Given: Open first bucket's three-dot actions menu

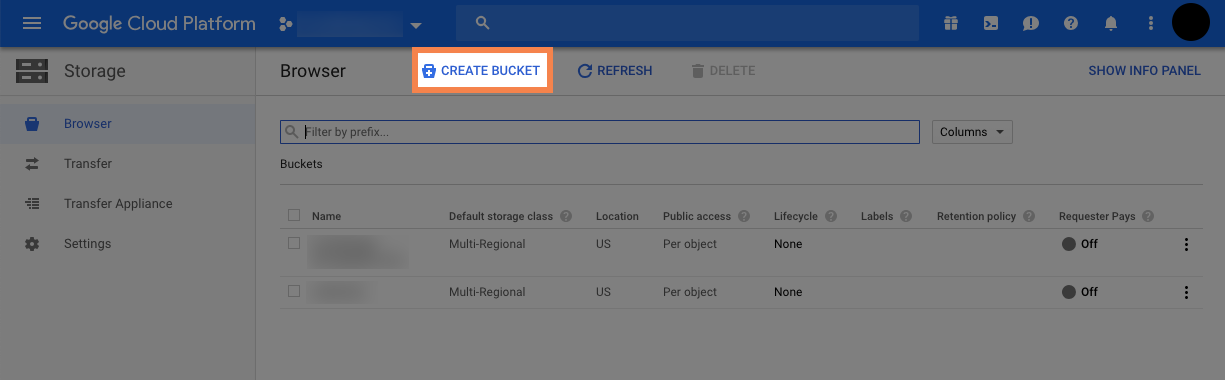Looking at the screenshot, I should coord(1187,244).
